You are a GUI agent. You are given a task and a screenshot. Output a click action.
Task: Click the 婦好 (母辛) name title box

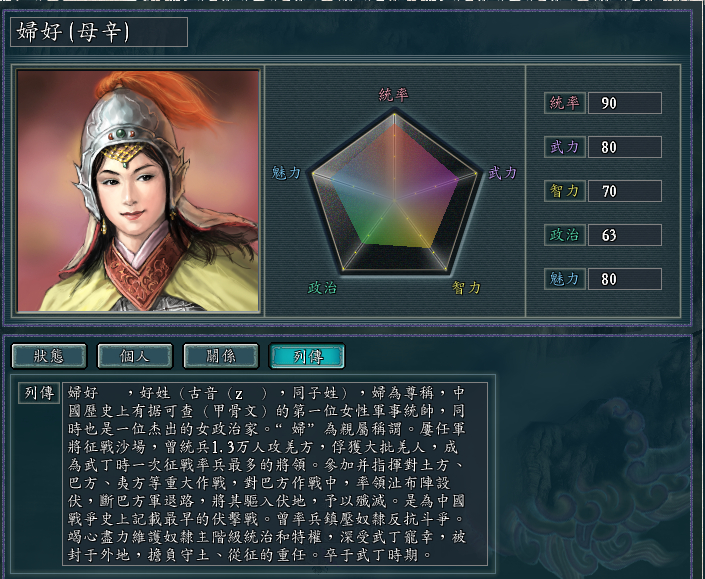[x=99, y=32]
